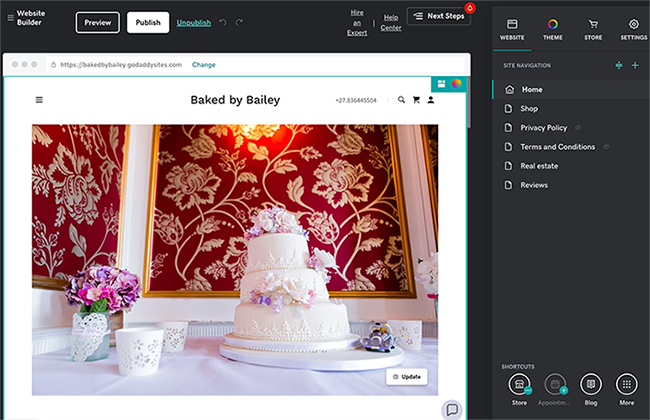Image resolution: width=650 pixels, height=420 pixels.
Task: Click the phone number +27.836445504
Action: tap(356, 100)
